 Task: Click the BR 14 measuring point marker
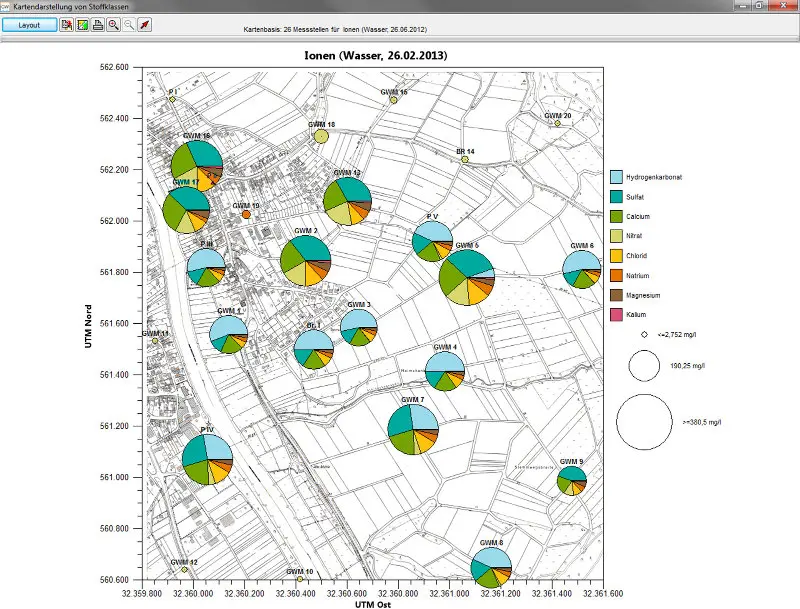tap(465, 160)
